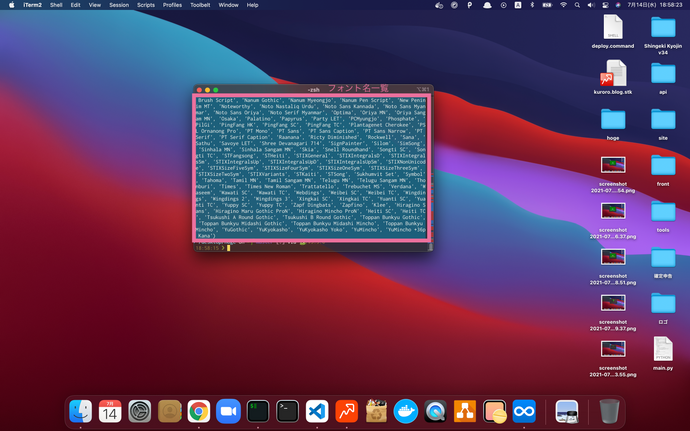Open the volume control in the menu bar
Viewport: 690px width, 431px height.
(591, 5)
